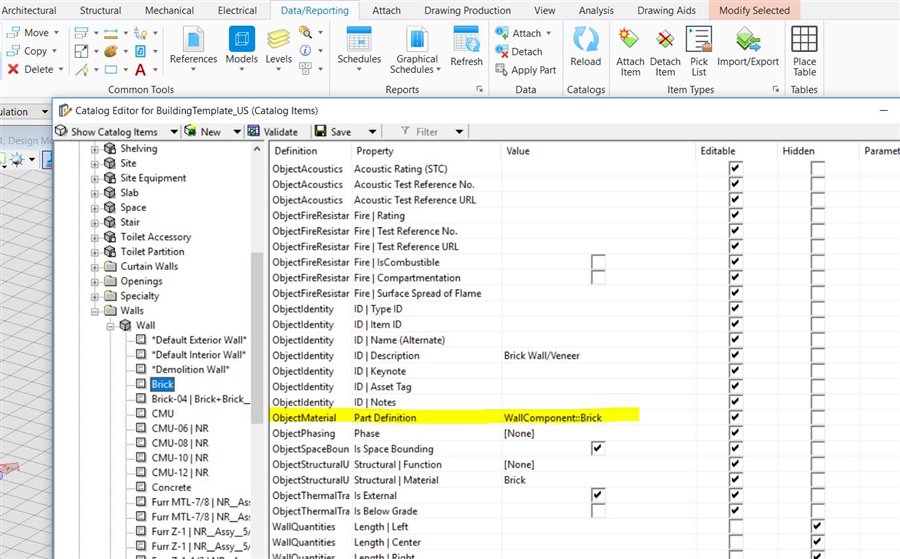Open the Schedules icon in Reports
Image resolution: width=900 pixels, height=559 pixels.
(x=359, y=39)
